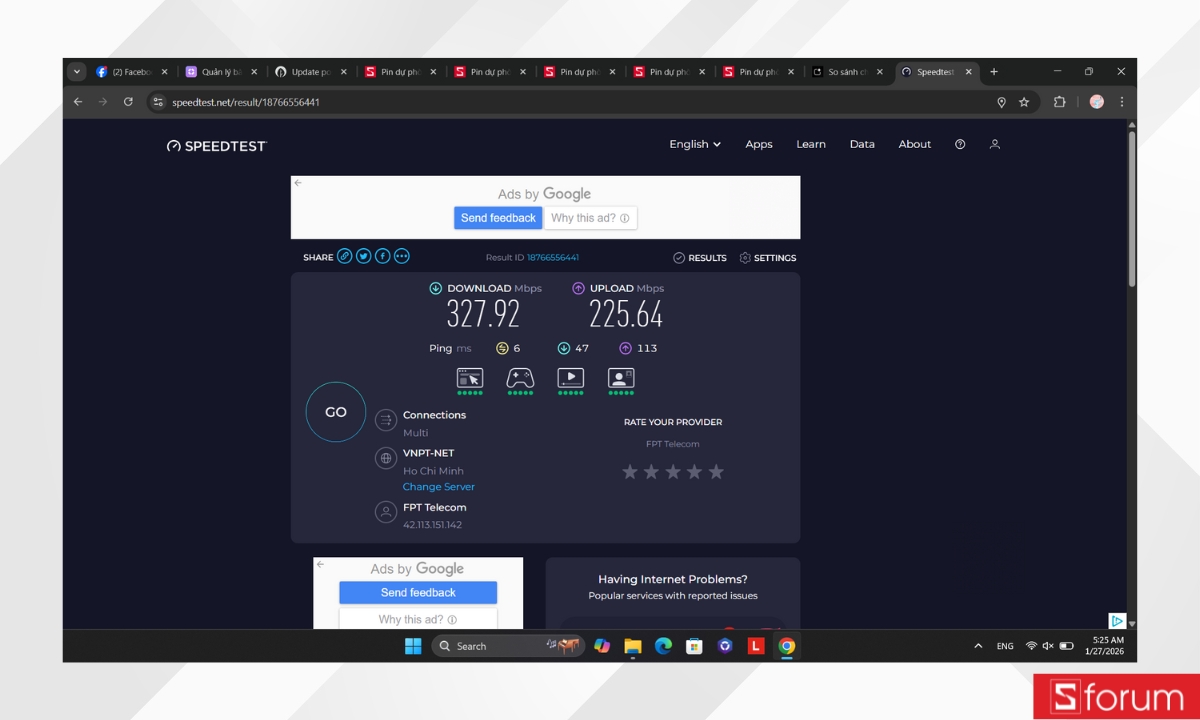Open more sharing options via the ellipsis icon
Viewport: 1200px width, 720px height.
(x=401, y=256)
